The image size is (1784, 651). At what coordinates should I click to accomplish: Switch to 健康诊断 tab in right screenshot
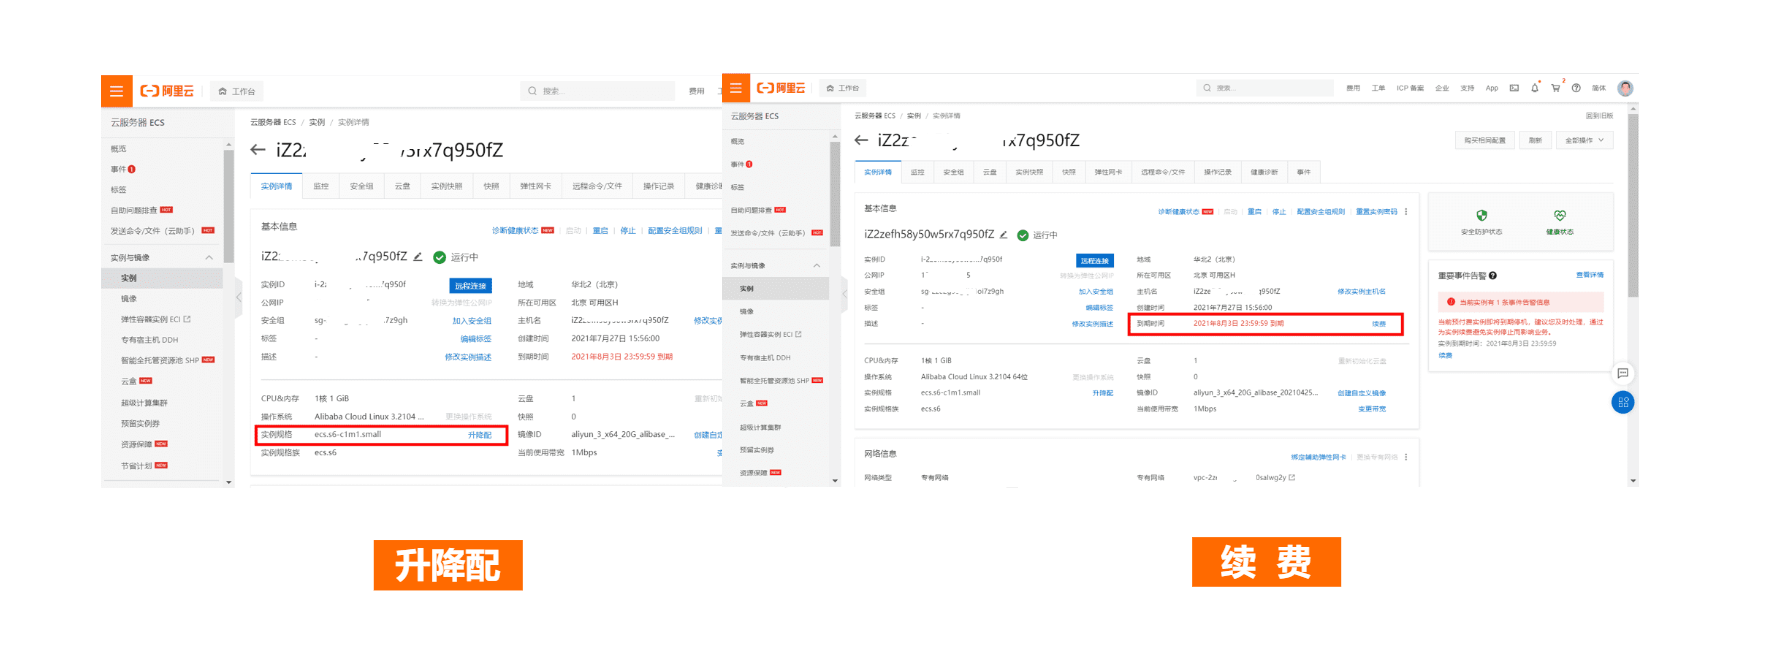pos(1264,172)
